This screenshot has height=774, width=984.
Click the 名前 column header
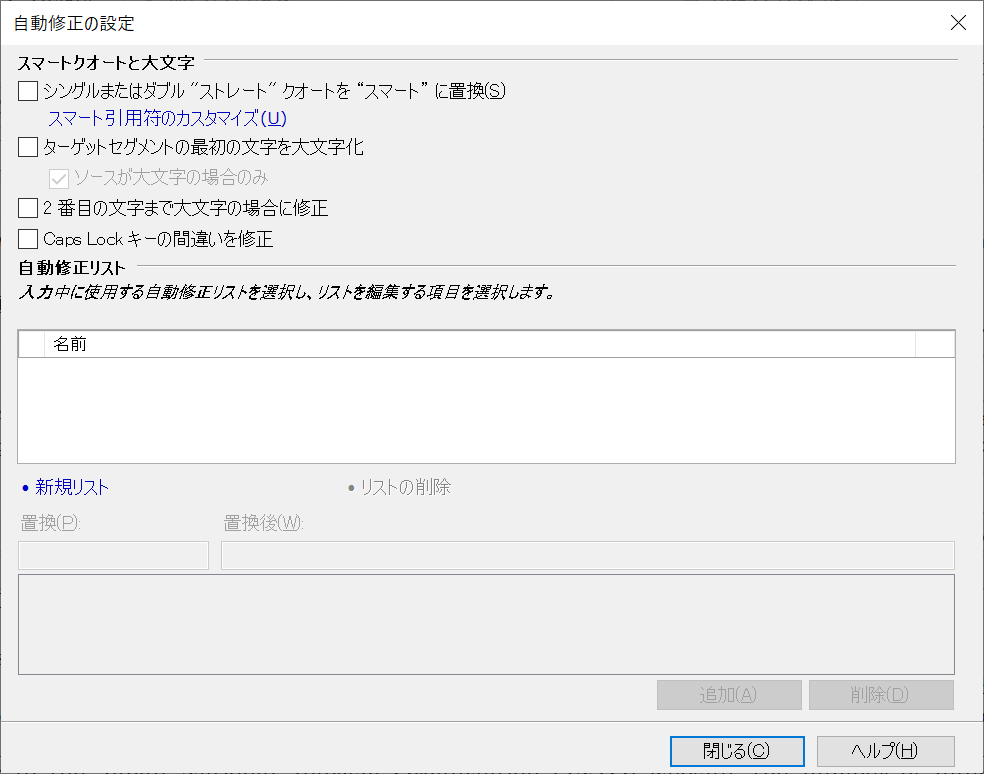(x=480, y=344)
